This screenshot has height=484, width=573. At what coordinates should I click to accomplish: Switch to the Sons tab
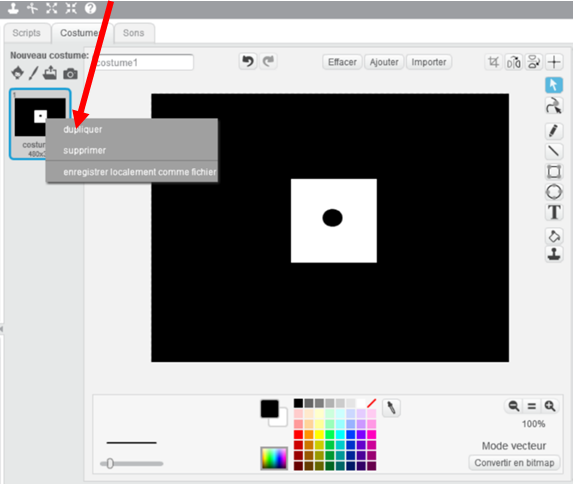click(x=133, y=33)
